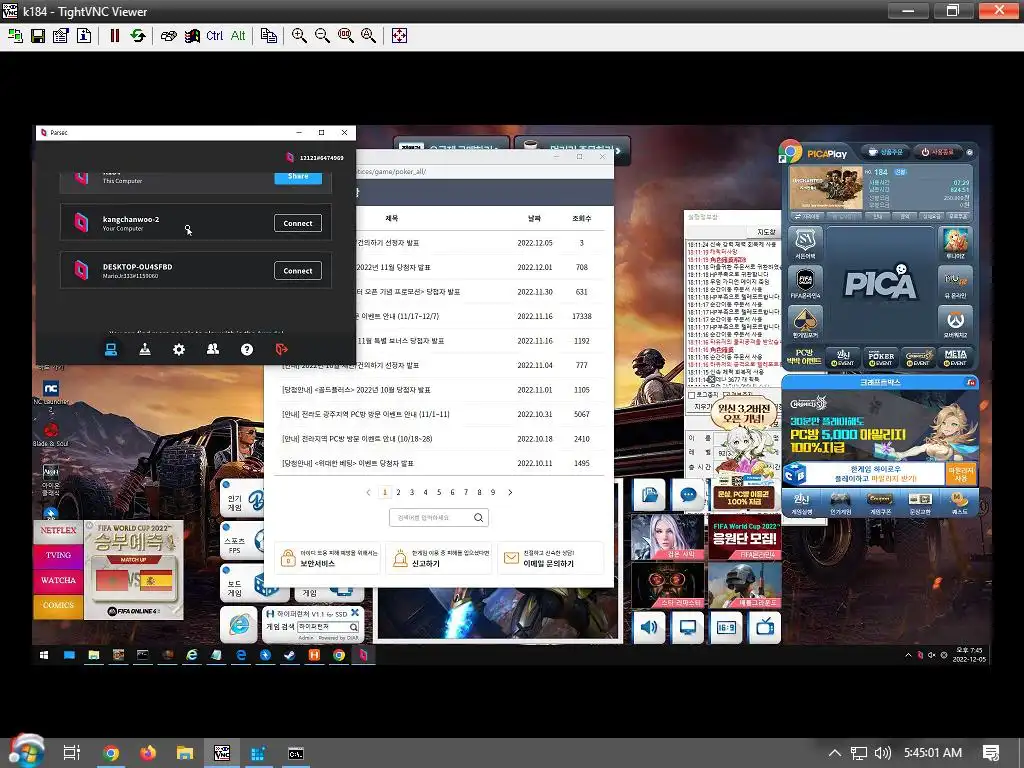
Task: Open TightVNC new connection icon
Action: pyautogui.click(x=14, y=36)
